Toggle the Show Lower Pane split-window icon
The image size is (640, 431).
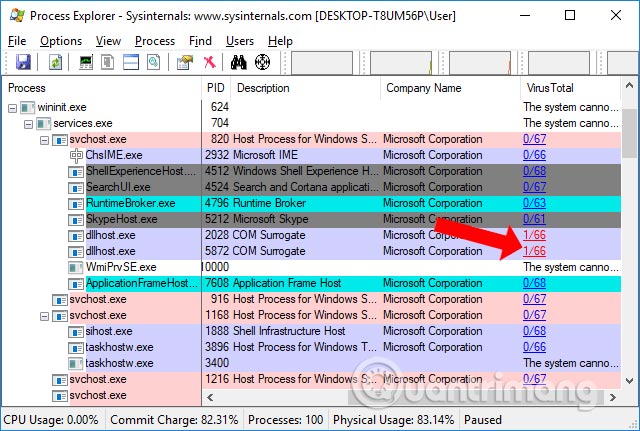click(x=131, y=62)
